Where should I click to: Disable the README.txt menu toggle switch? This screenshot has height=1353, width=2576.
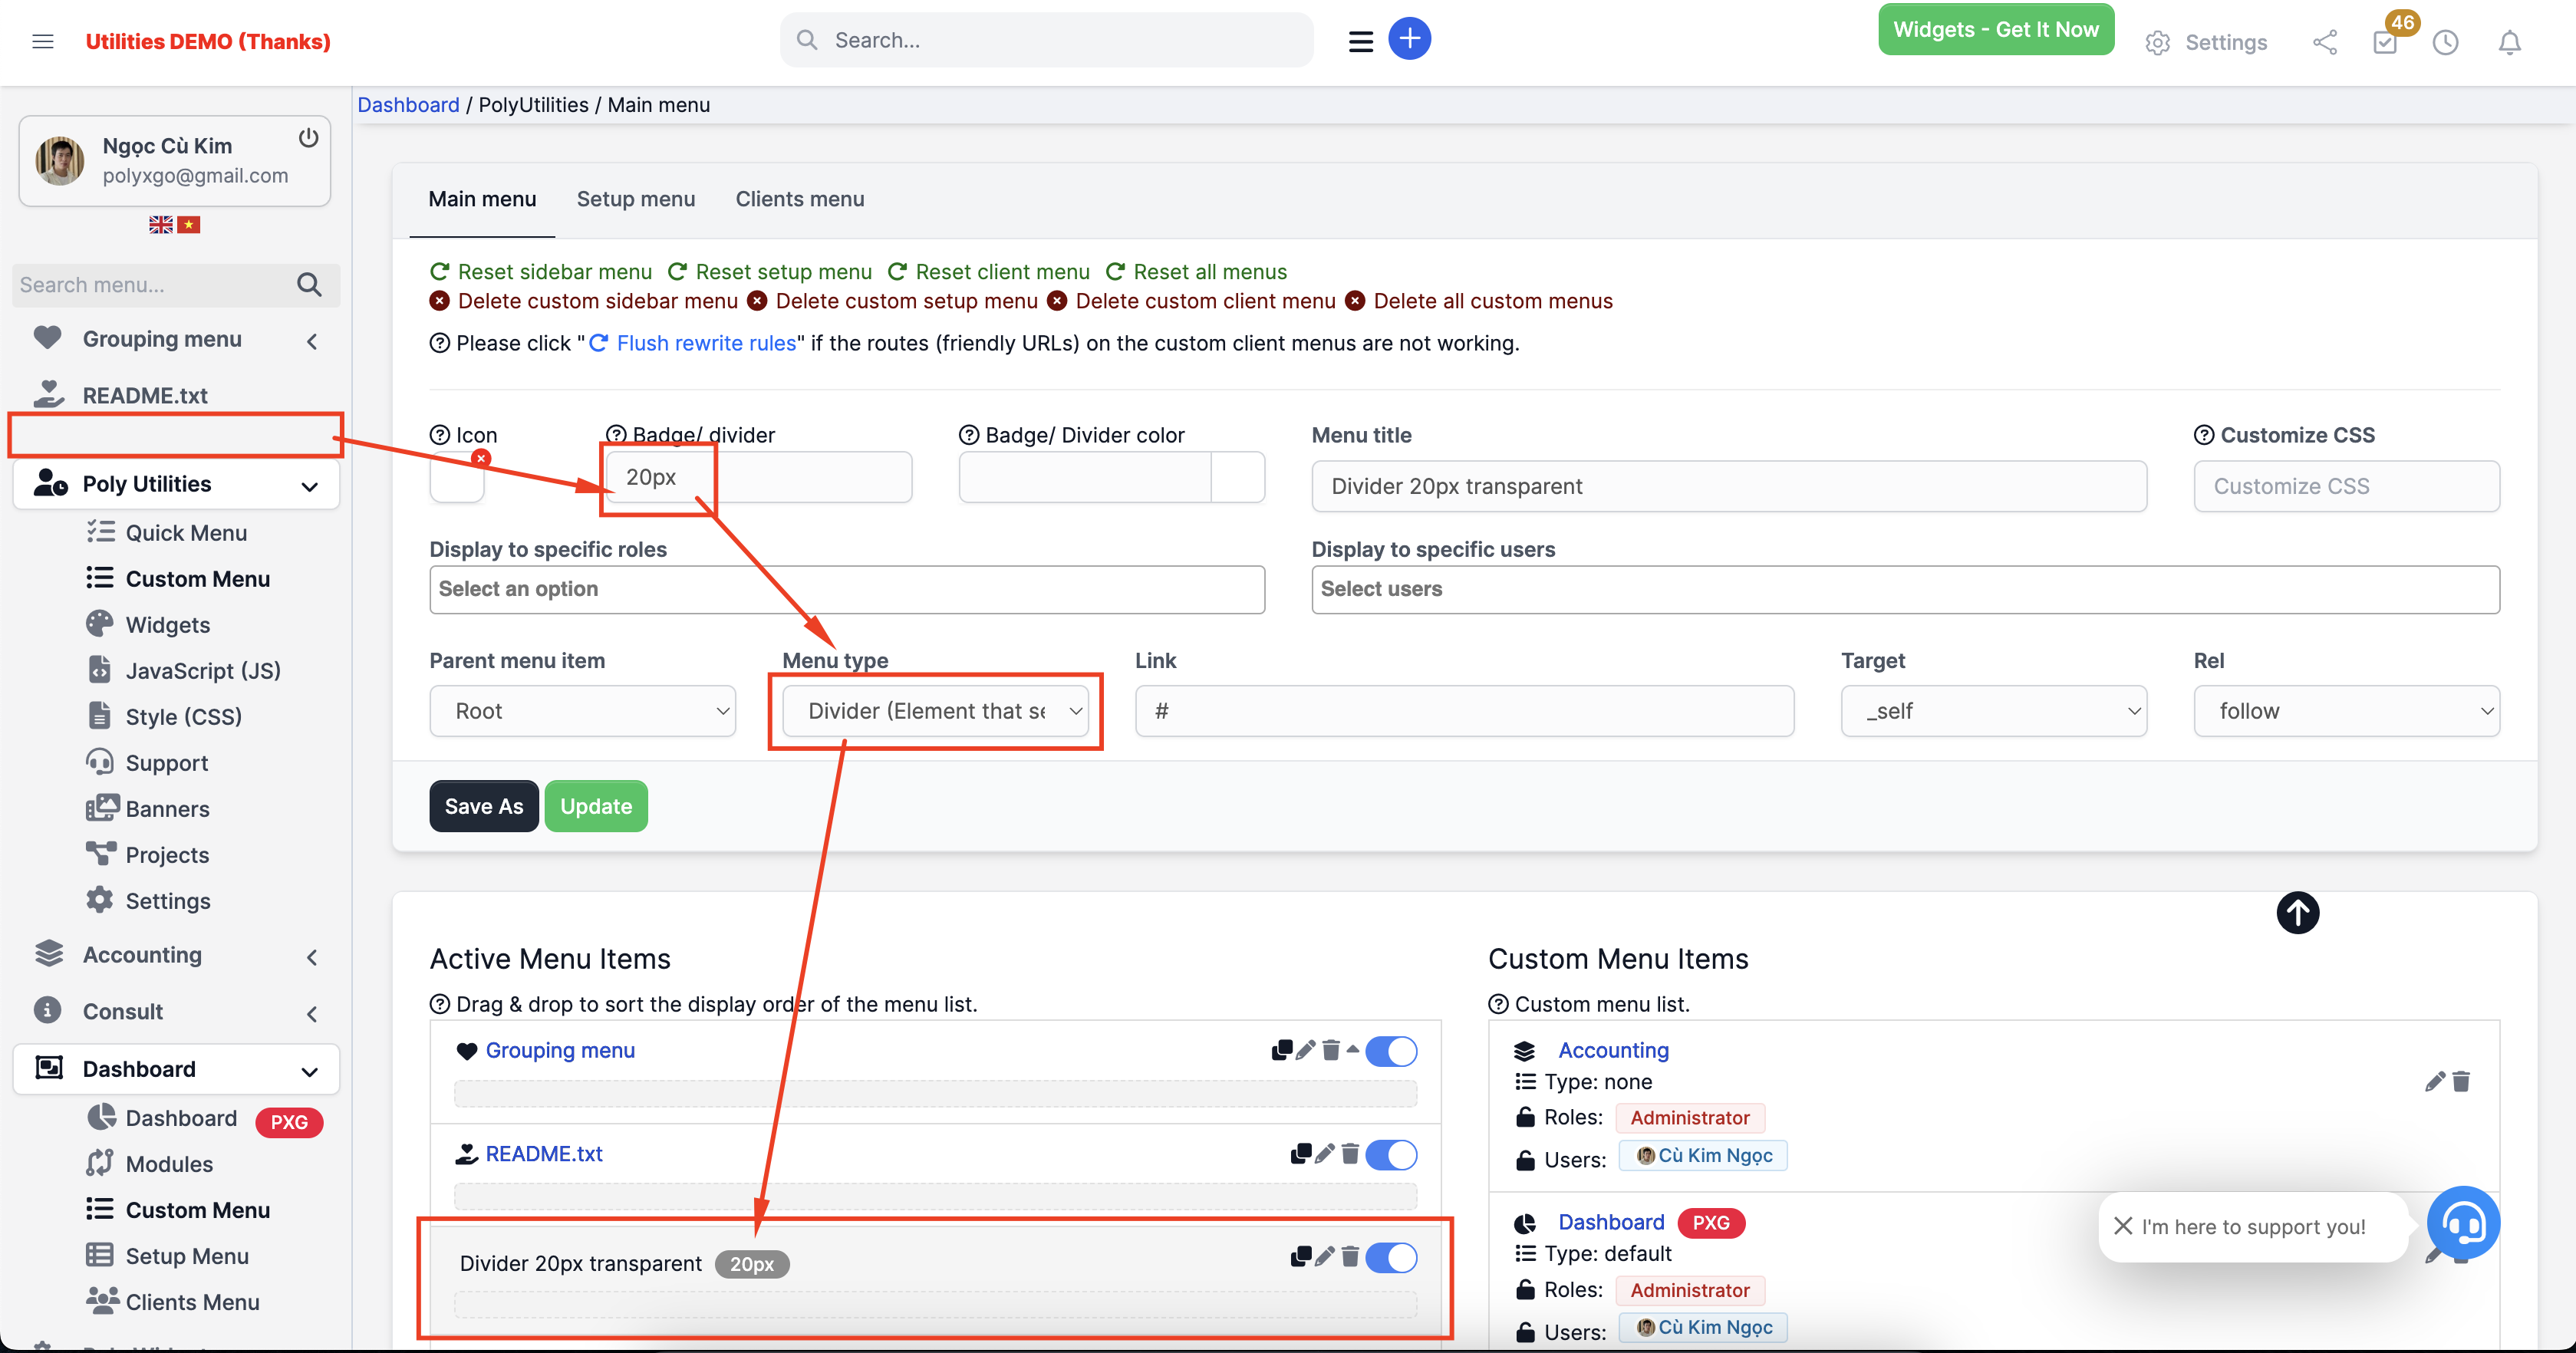(1392, 1155)
